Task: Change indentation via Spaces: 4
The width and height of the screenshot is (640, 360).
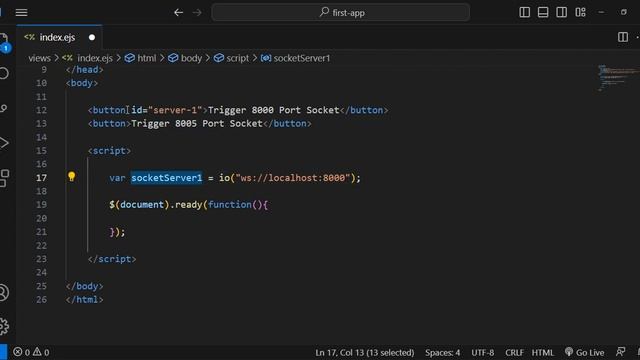Action: (x=442, y=352)
